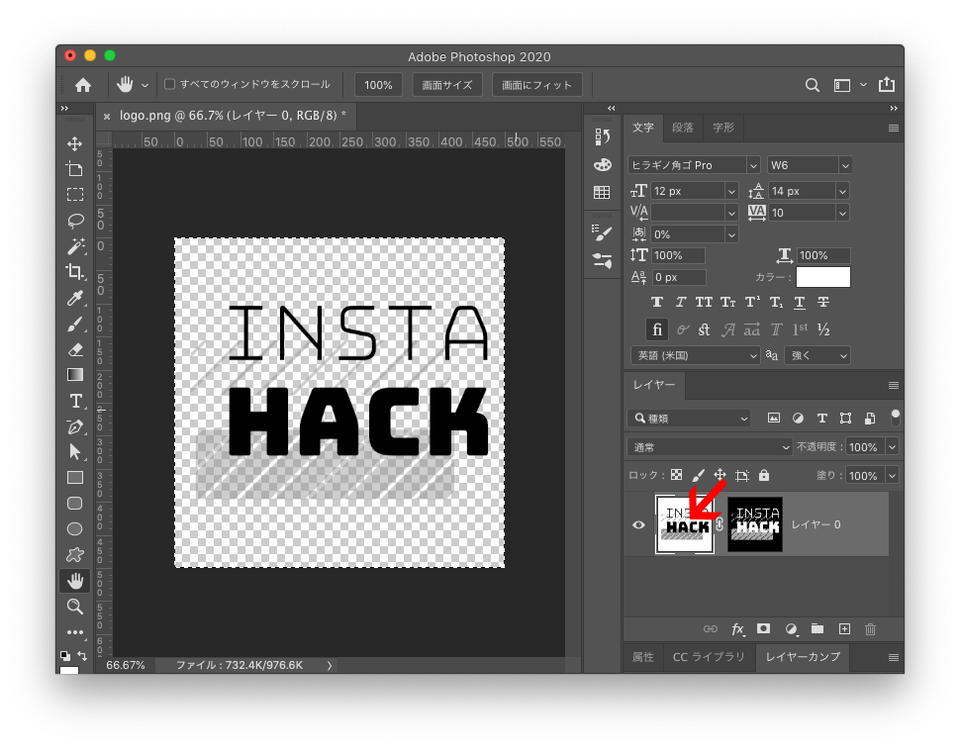The image size is (960, 747).
Task: Open the font weight W6 dropdown
Action: click(809, 165)
